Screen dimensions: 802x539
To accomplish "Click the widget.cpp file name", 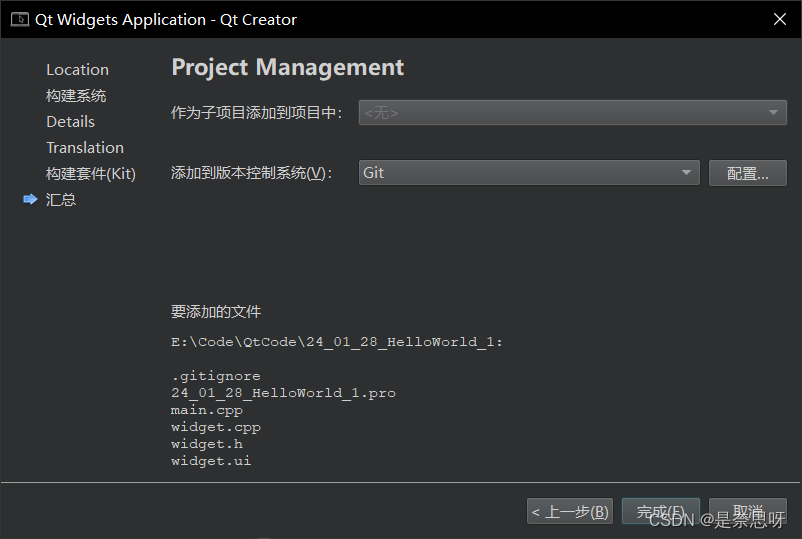I will (216, 427).
